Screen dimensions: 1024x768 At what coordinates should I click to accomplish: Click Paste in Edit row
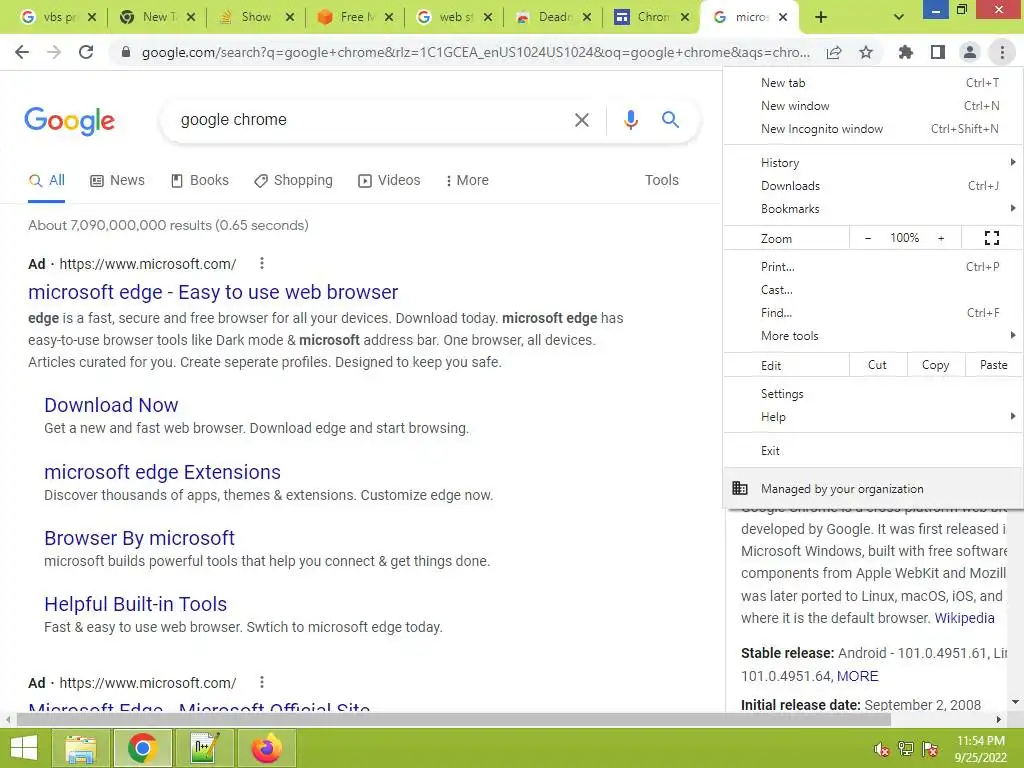point(994,365)
